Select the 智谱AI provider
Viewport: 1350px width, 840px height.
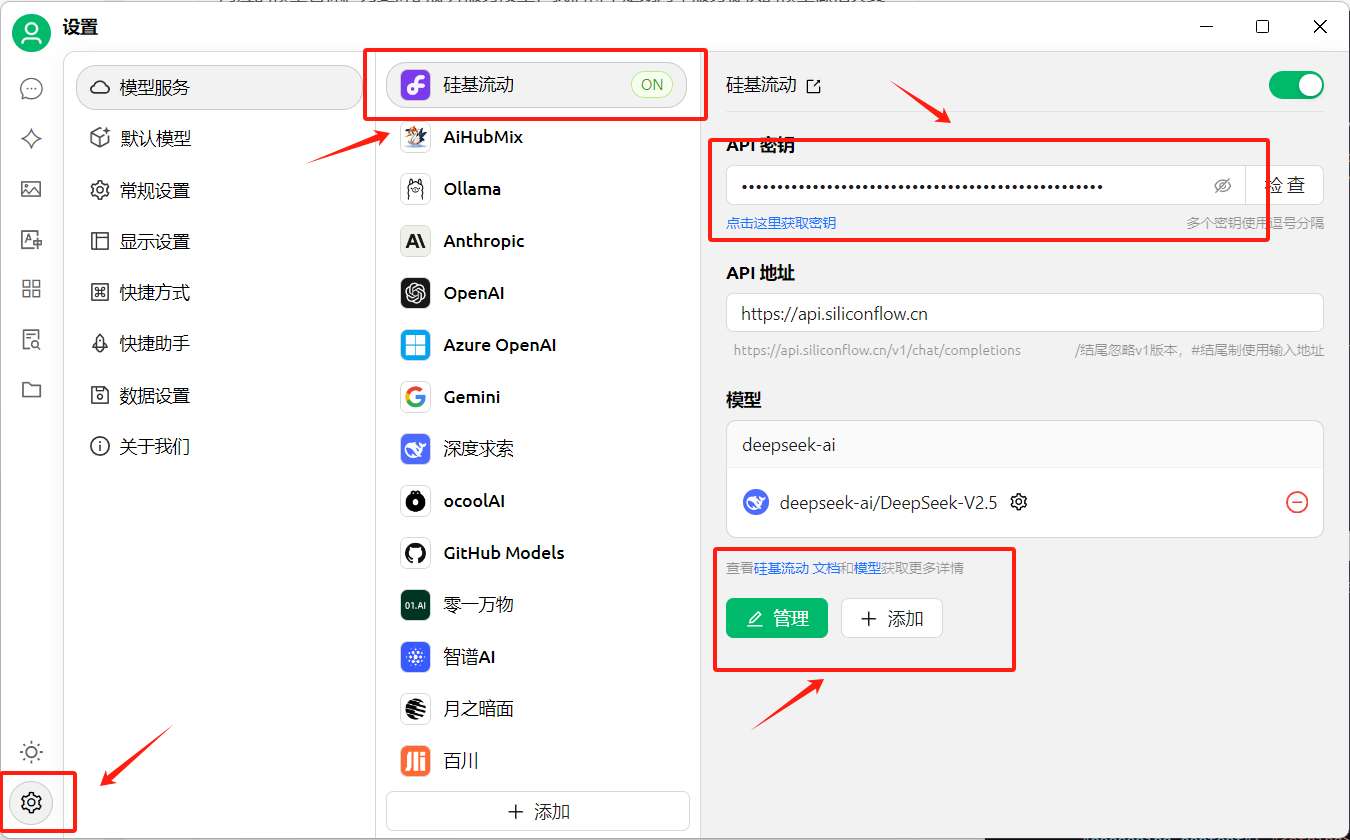pos(537,657)
